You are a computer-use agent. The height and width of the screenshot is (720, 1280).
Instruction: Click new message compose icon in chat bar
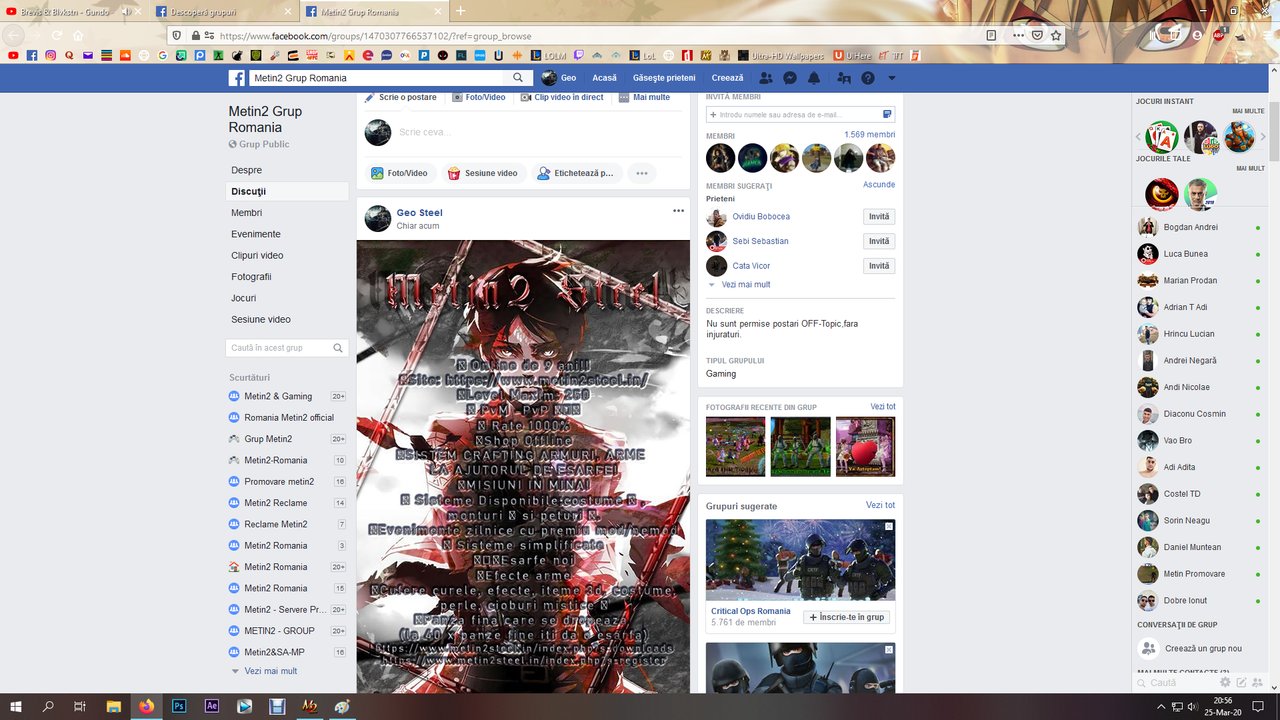1241,682
